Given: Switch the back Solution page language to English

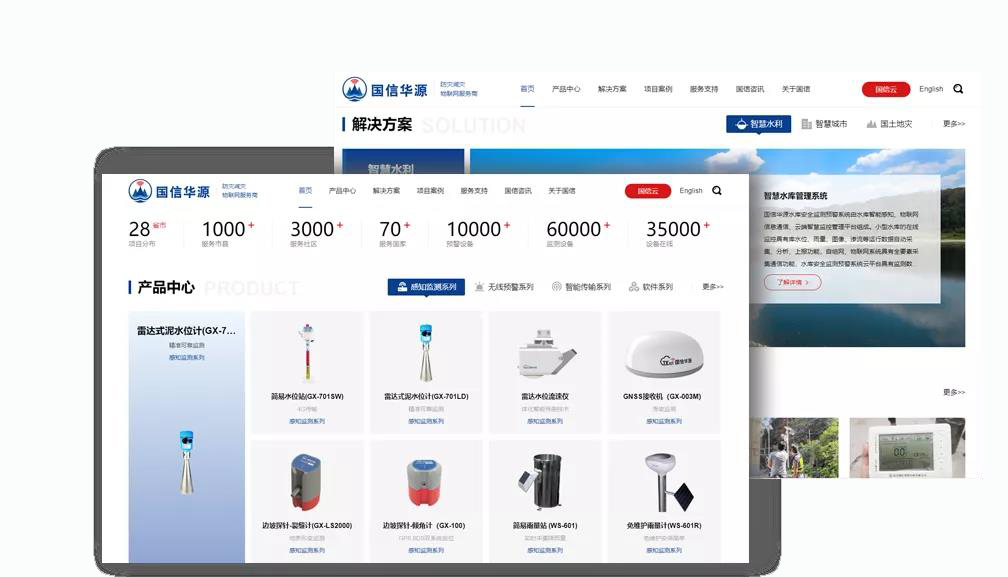Looking at the screenshot, I should point(931,89).
